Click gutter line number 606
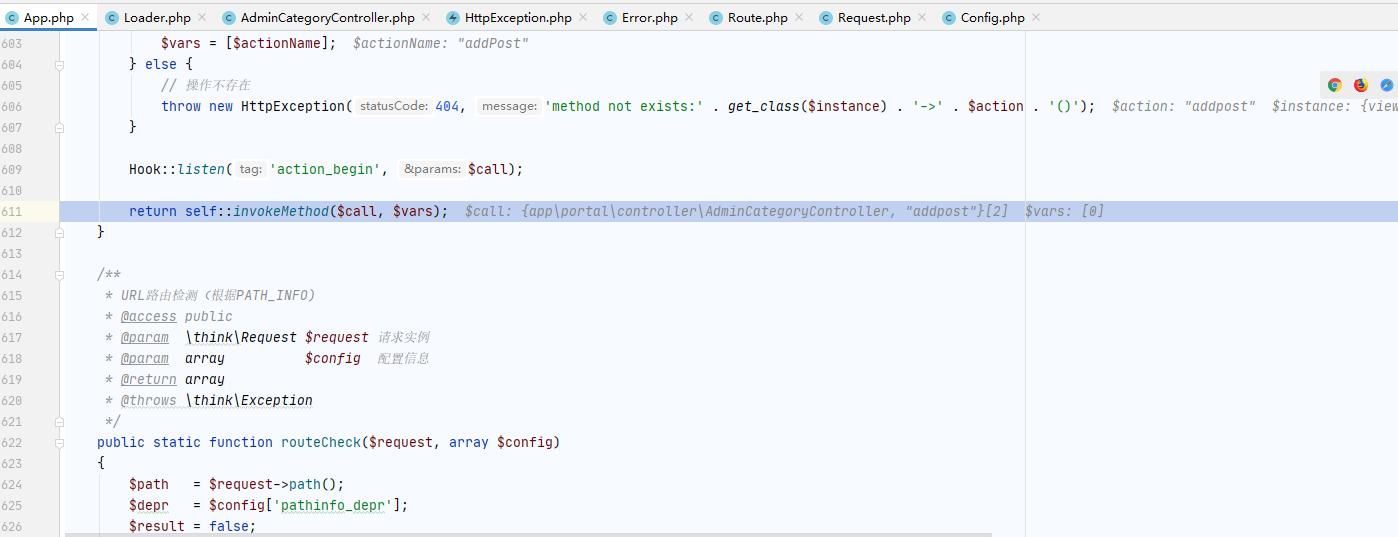The image size is (1398, 537). pos(12,106)
